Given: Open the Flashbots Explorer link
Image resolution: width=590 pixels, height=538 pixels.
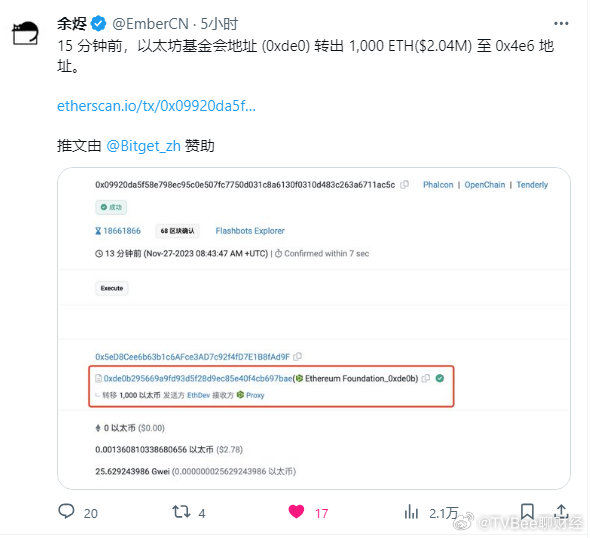Looking at the screenshot, I should [x=250, y=231].
